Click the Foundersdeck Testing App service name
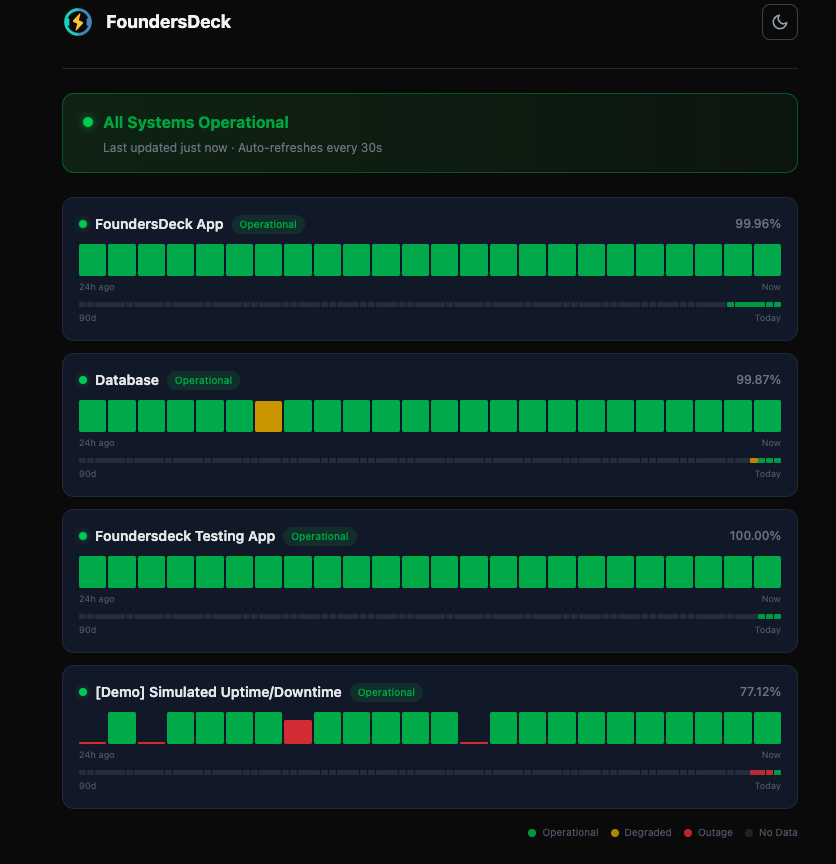The height and width of the screenshot is (864, 836). tap(185, 536)
